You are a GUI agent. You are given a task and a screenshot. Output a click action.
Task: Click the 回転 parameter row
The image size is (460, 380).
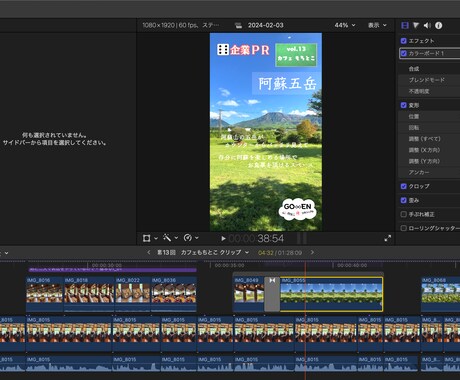click(x=429, y=128)
